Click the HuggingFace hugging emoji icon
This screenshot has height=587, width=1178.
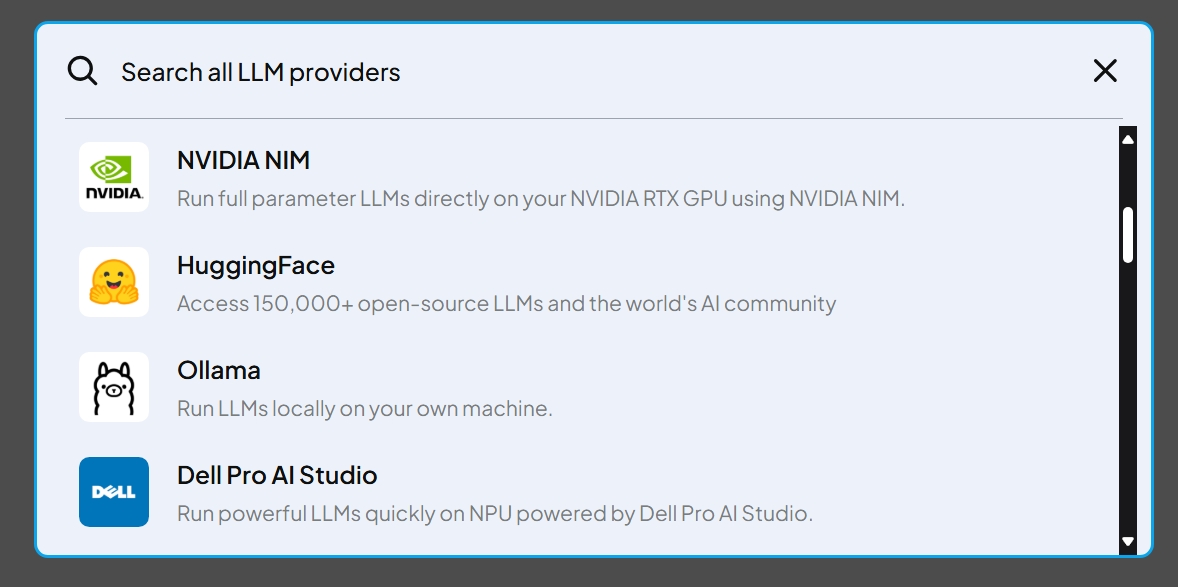click(114, 282)
